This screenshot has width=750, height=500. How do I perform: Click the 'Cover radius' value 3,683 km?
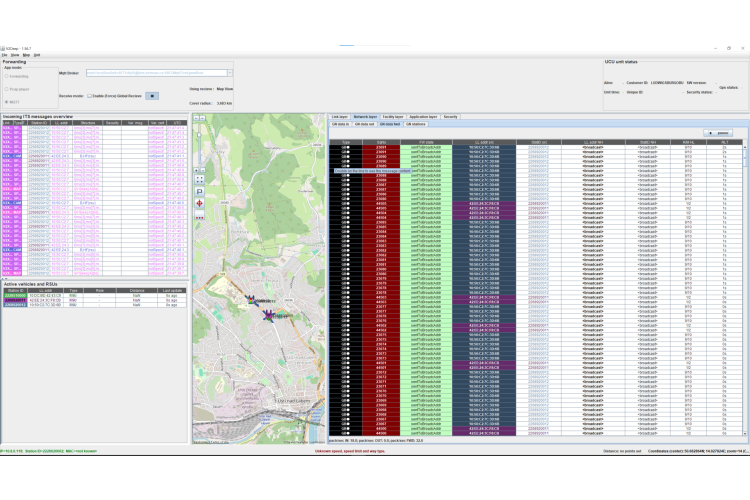224,103
